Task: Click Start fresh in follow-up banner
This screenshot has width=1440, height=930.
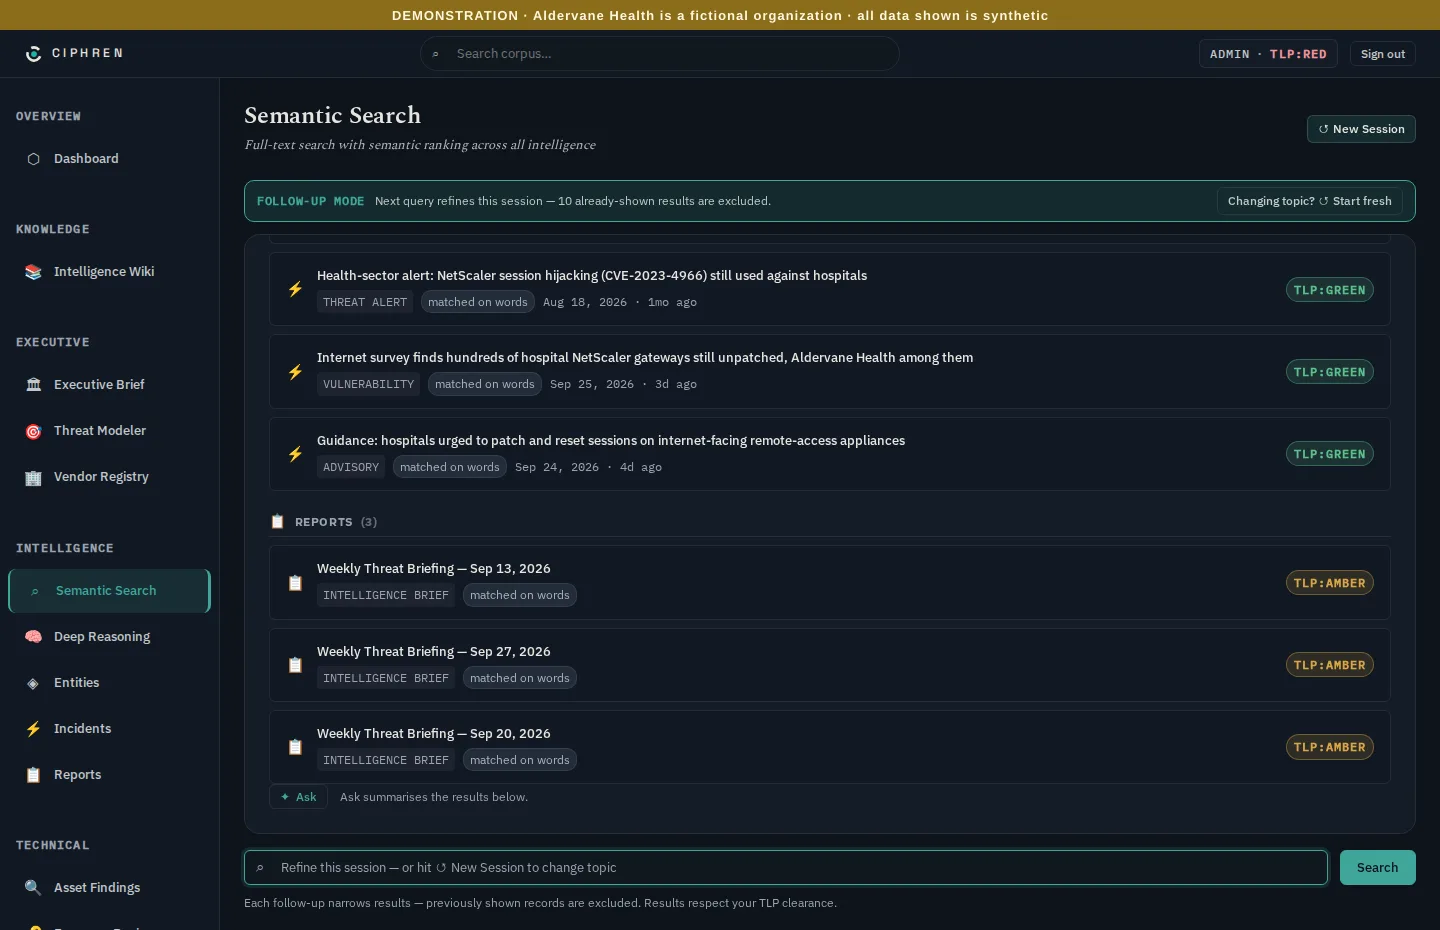Action: (x=1309, y=201)
